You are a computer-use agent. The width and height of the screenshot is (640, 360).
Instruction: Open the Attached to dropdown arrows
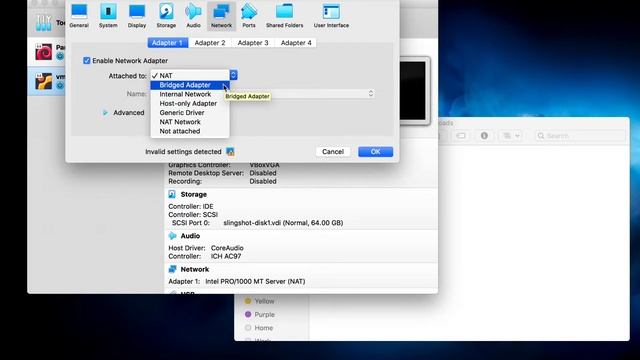tap(233, 75)
